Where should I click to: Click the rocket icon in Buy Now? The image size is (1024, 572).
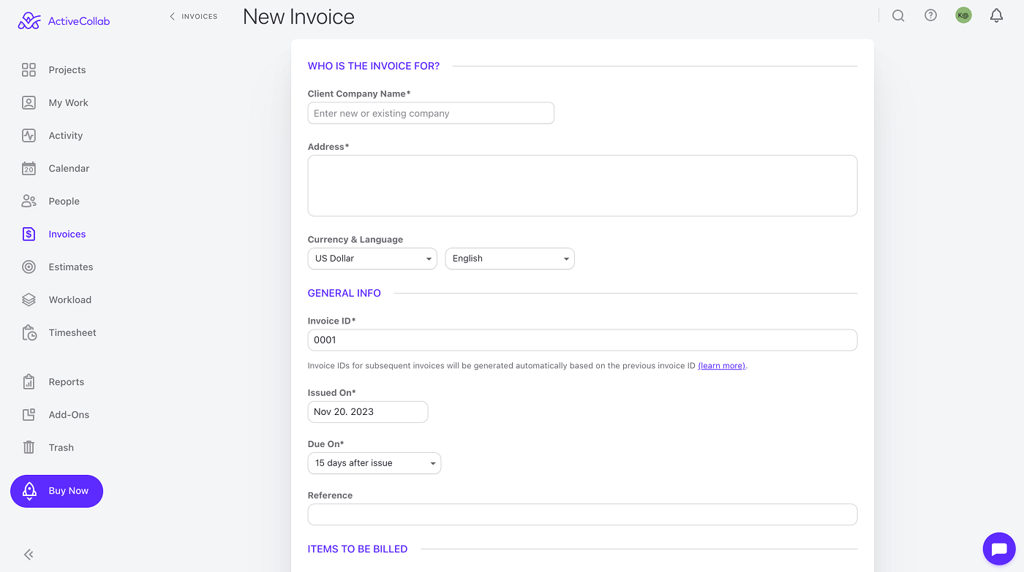click(x=29, y=491)
